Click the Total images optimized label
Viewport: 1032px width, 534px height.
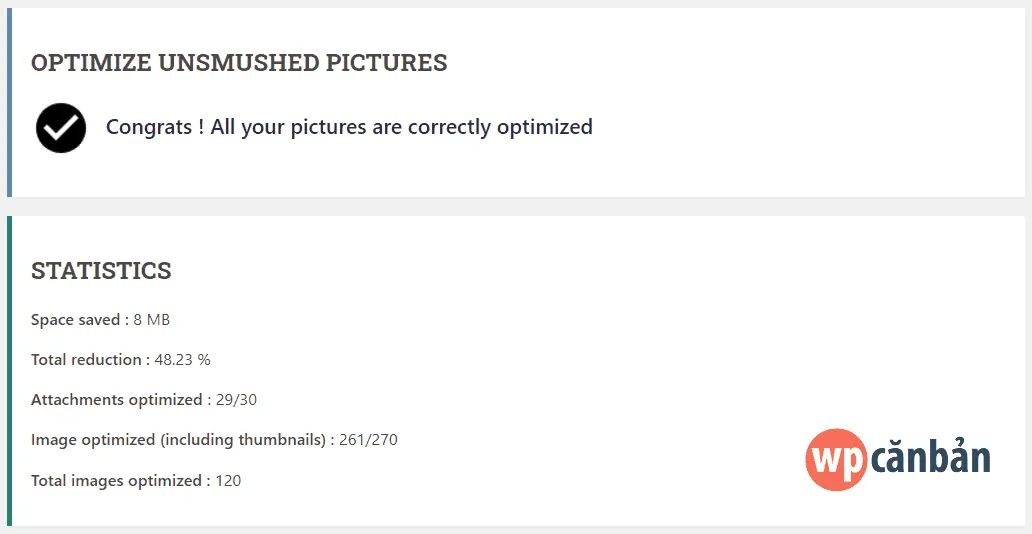coord(116,481)
